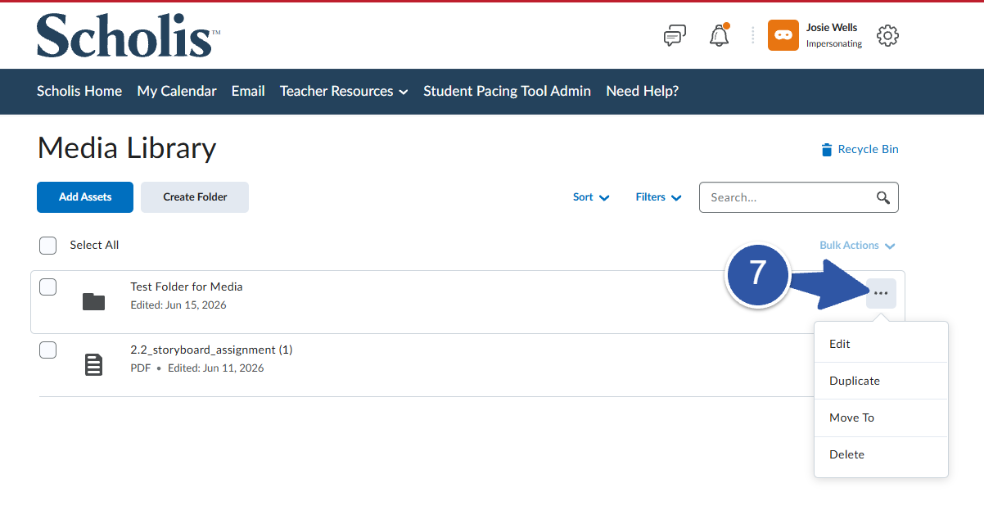Screen dimensions: 984x513
Task: Select Delete in the context menu
Action: click(x=881, y=455)
